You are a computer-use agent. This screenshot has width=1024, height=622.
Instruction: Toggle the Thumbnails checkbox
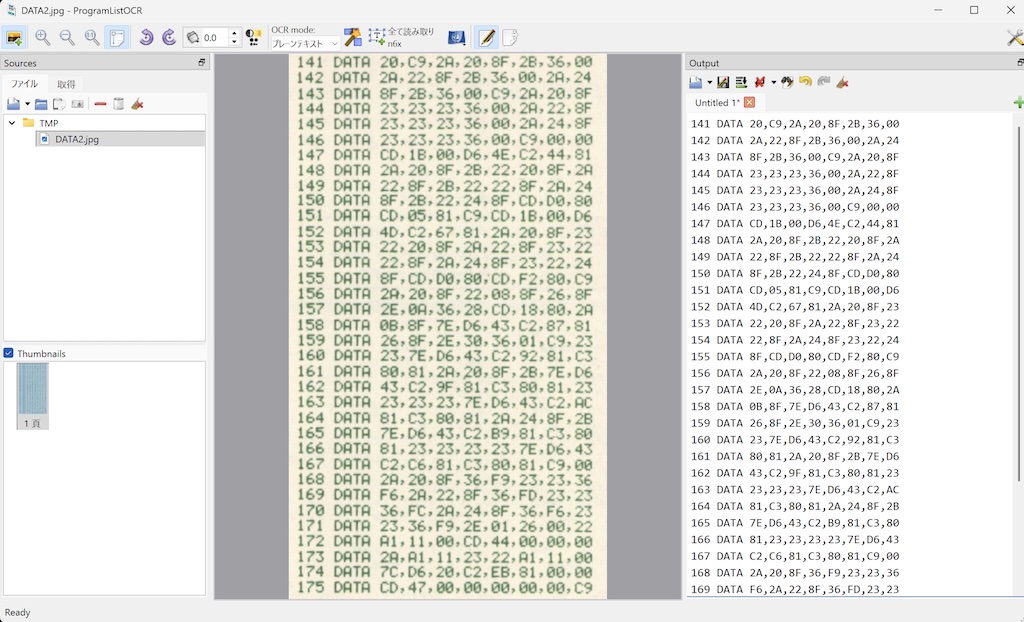pyautogui.click(x=9, y=353)
